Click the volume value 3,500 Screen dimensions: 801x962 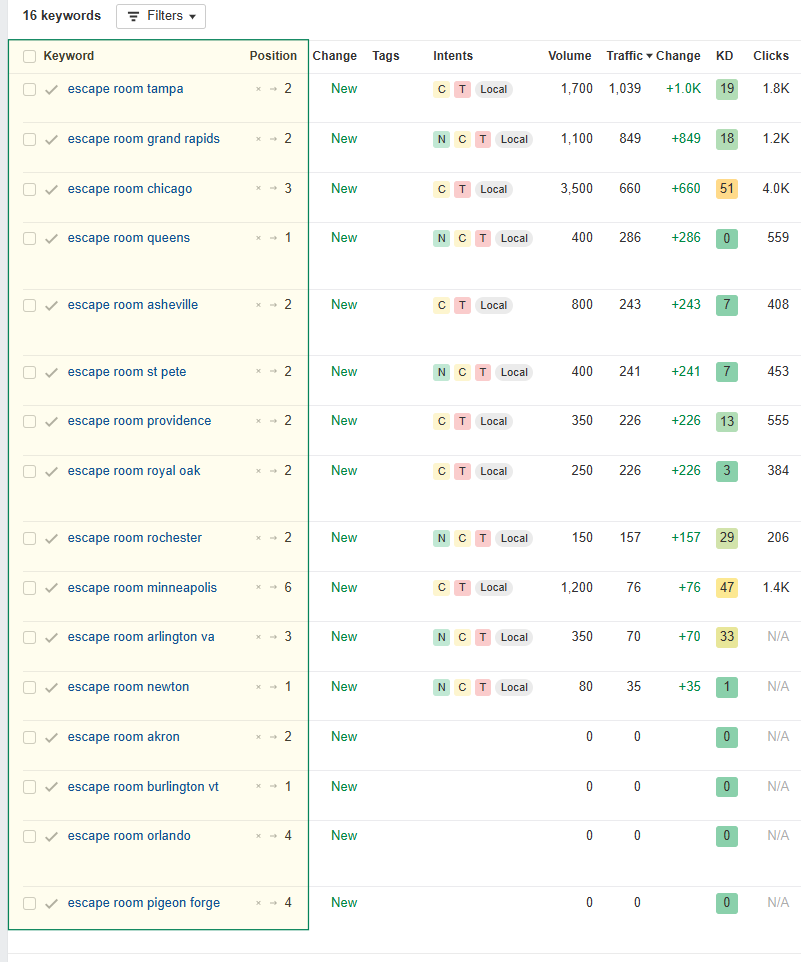577,189
